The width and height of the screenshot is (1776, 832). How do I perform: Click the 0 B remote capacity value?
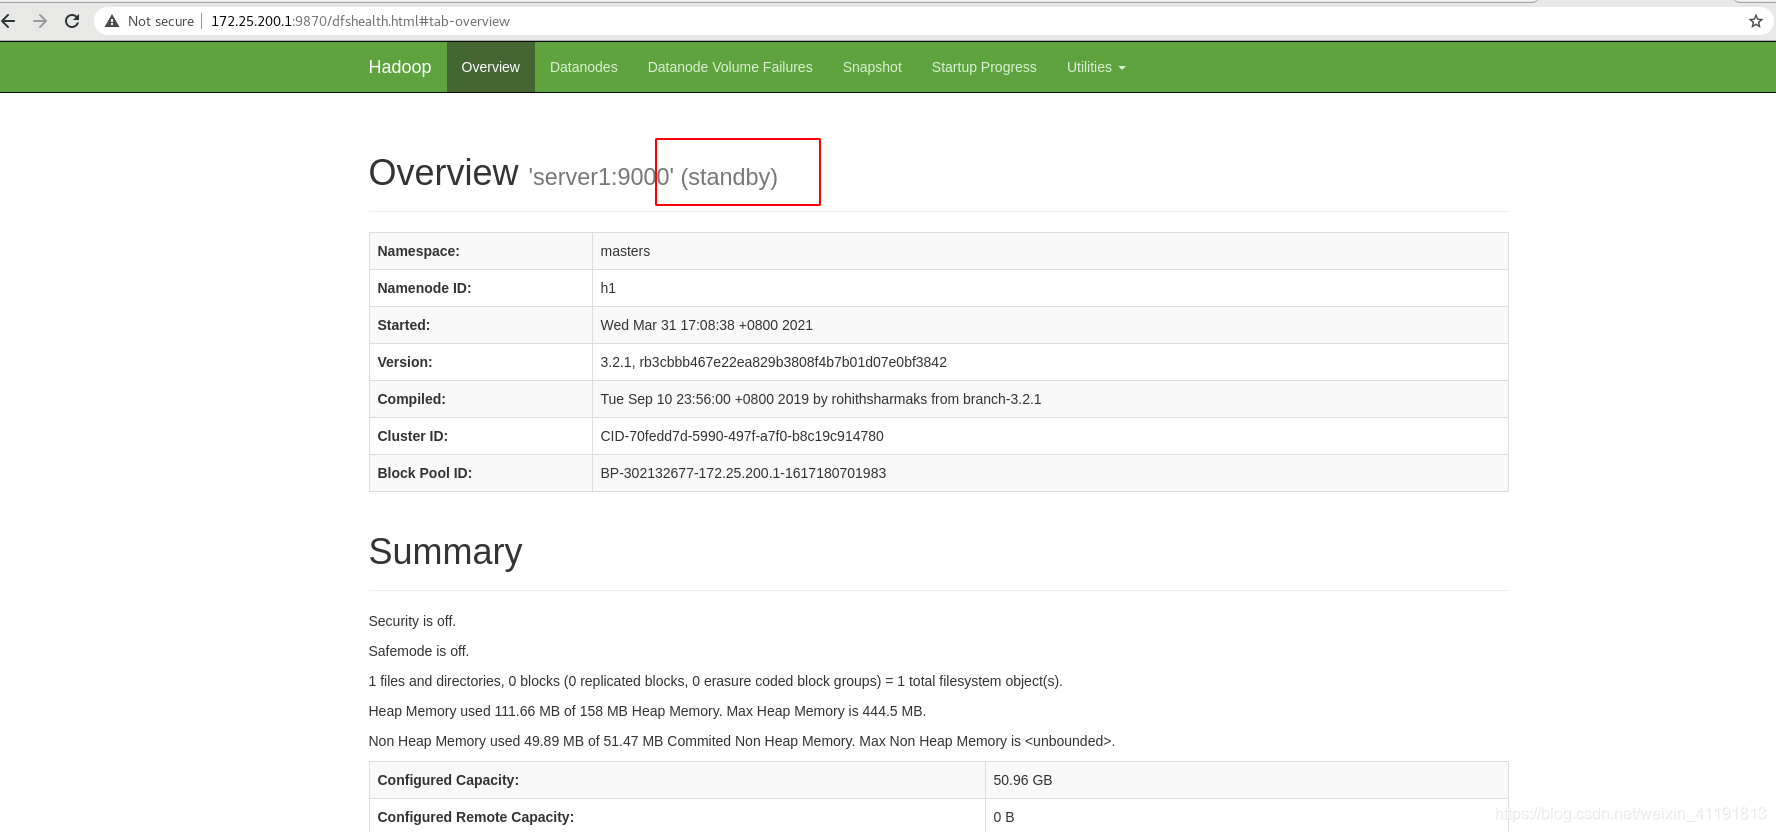(x=1004, y=817)
